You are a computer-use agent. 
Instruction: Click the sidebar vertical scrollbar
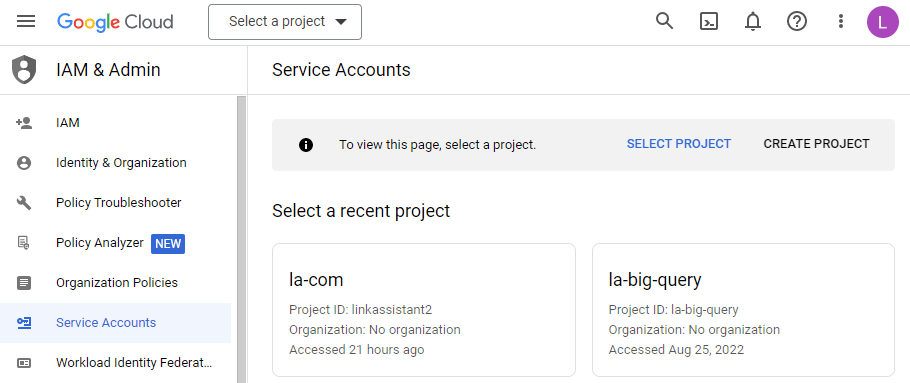point(241,239)
